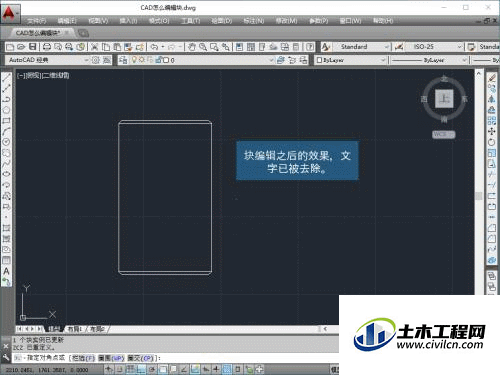
Task: Open the Text Style manager icon
Action: (326, 47)
